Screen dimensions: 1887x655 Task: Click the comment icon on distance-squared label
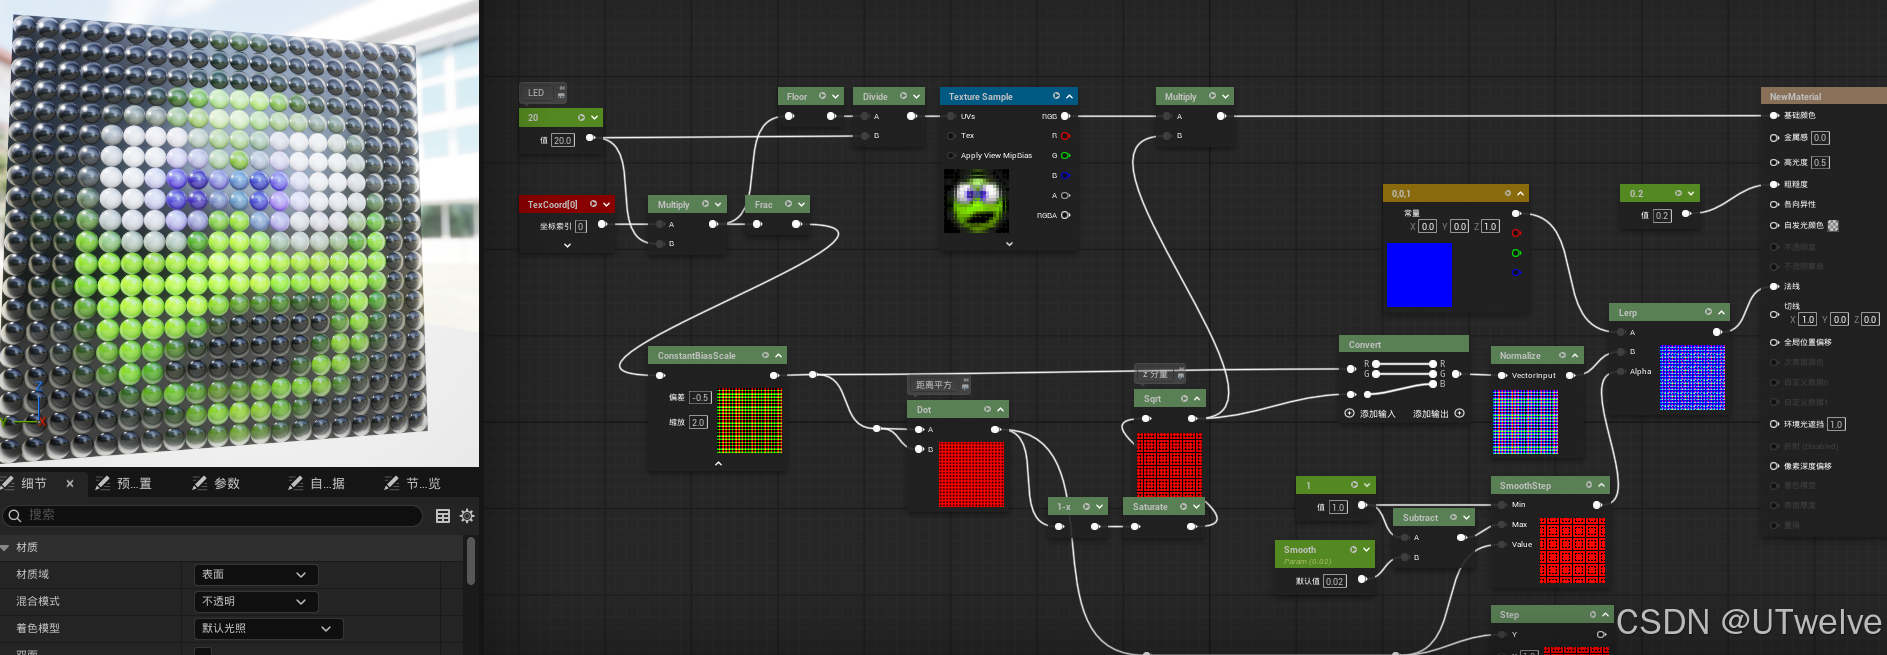pos(965,385)
